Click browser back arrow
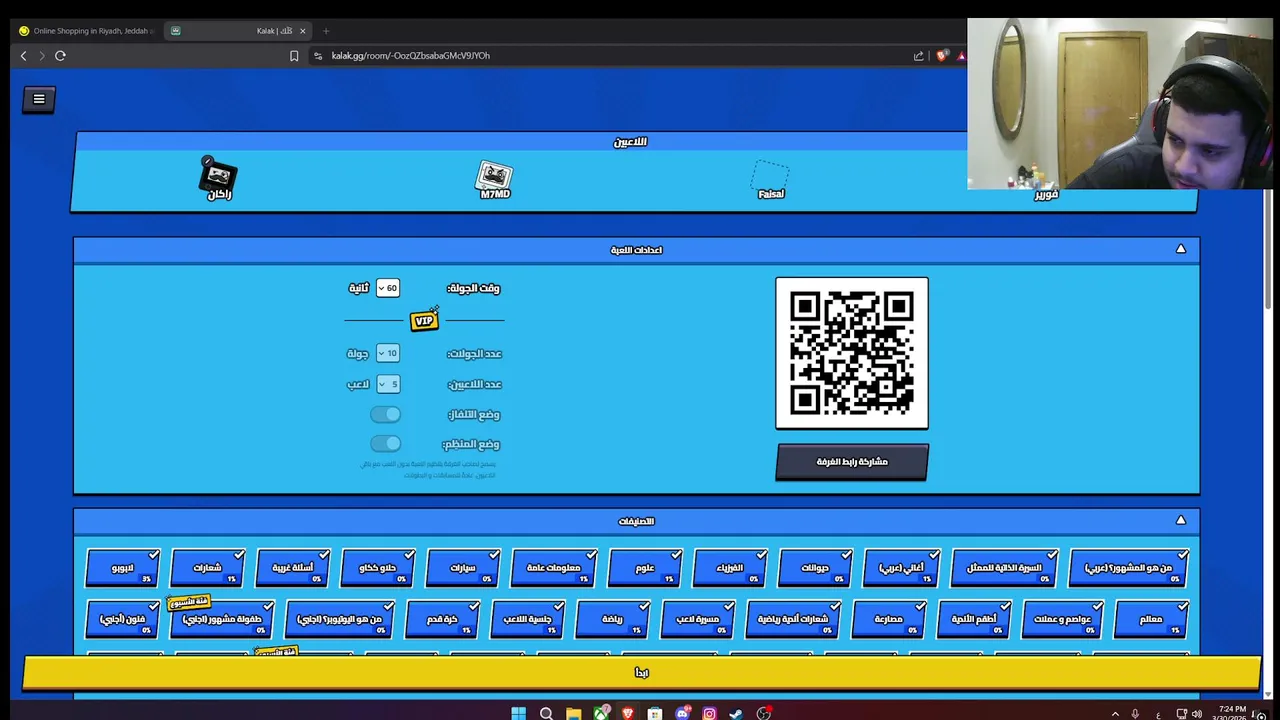The height and width of the screenshot is (720, 1280). (x=24, y=56)
